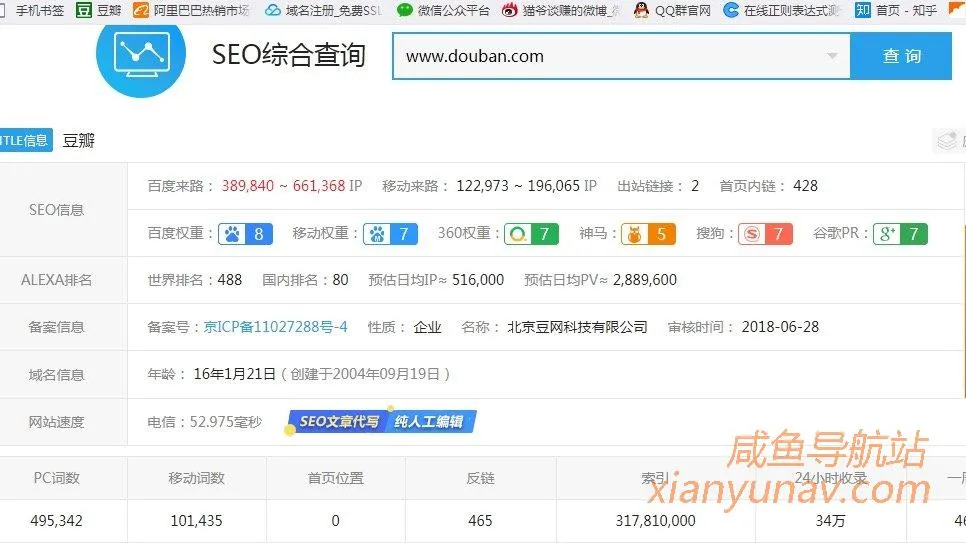
Task: Click the 神马 weight 5 badge
Action: 648,234
